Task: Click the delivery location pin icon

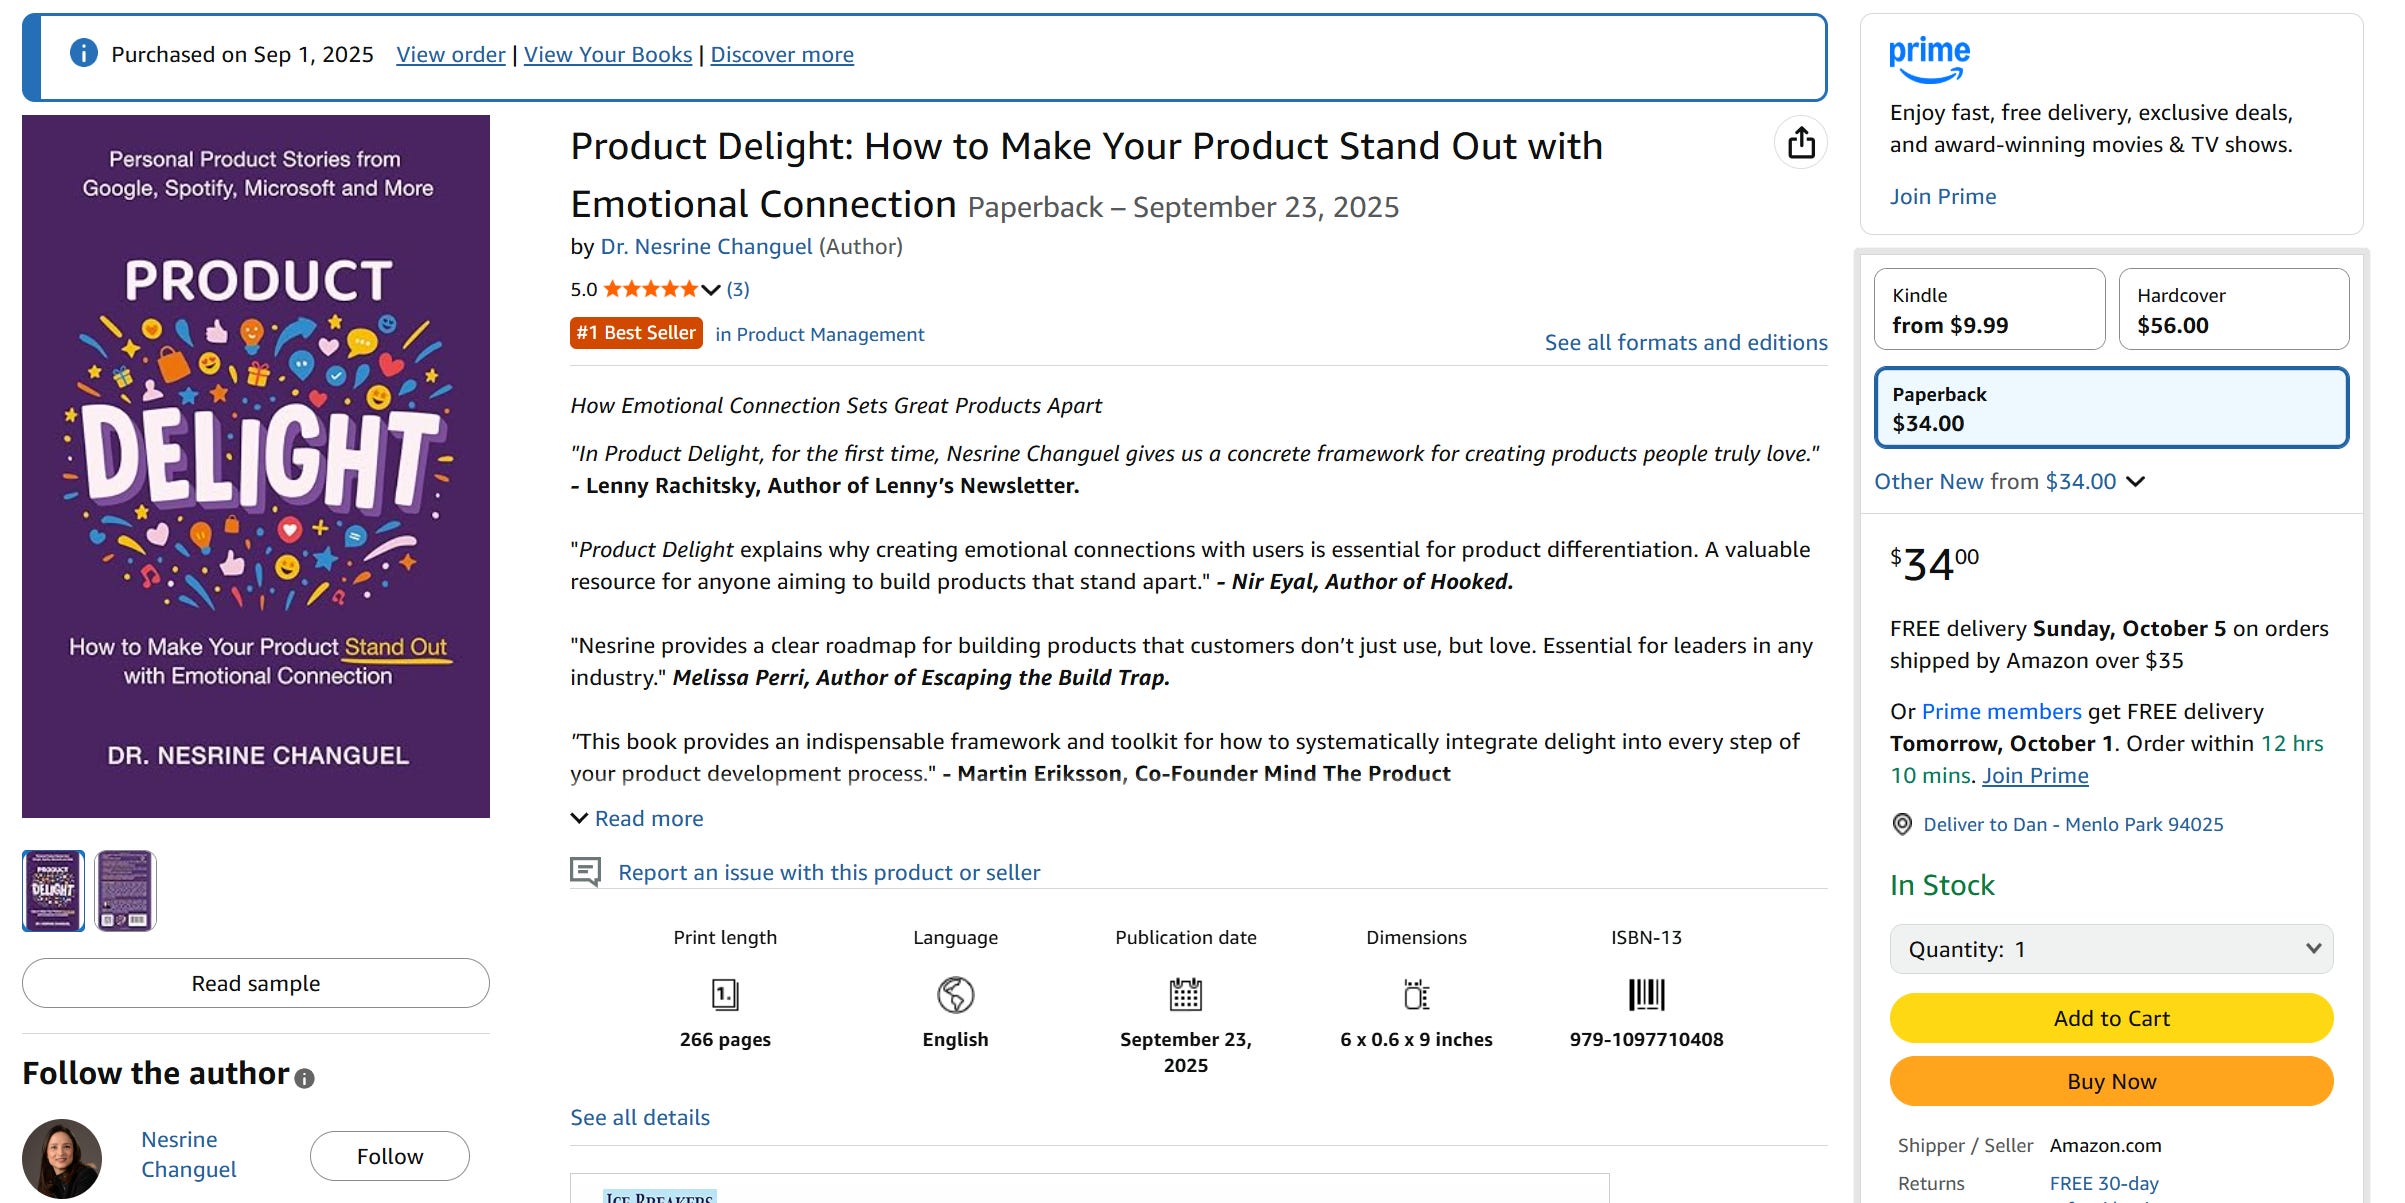Action: [1902, 824]
